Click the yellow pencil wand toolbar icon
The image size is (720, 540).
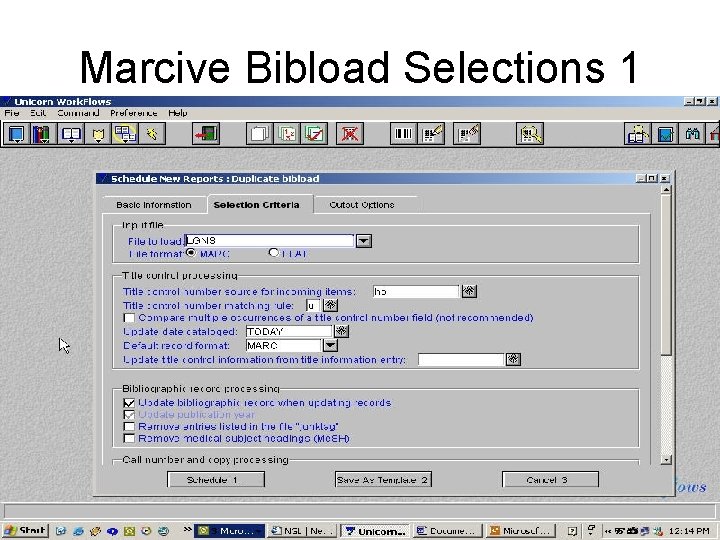point(152,134)
